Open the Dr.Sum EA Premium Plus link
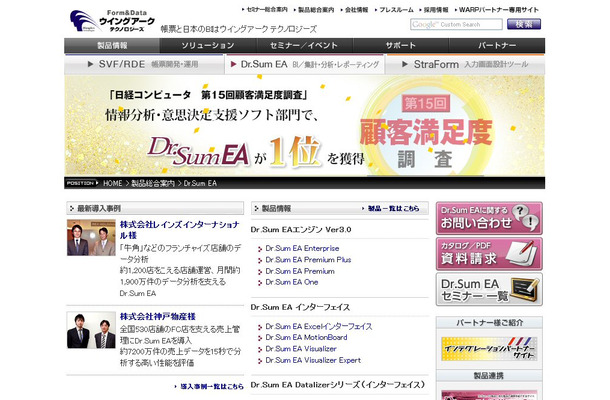This screenshot has height=400, width=610. [308, 260]
